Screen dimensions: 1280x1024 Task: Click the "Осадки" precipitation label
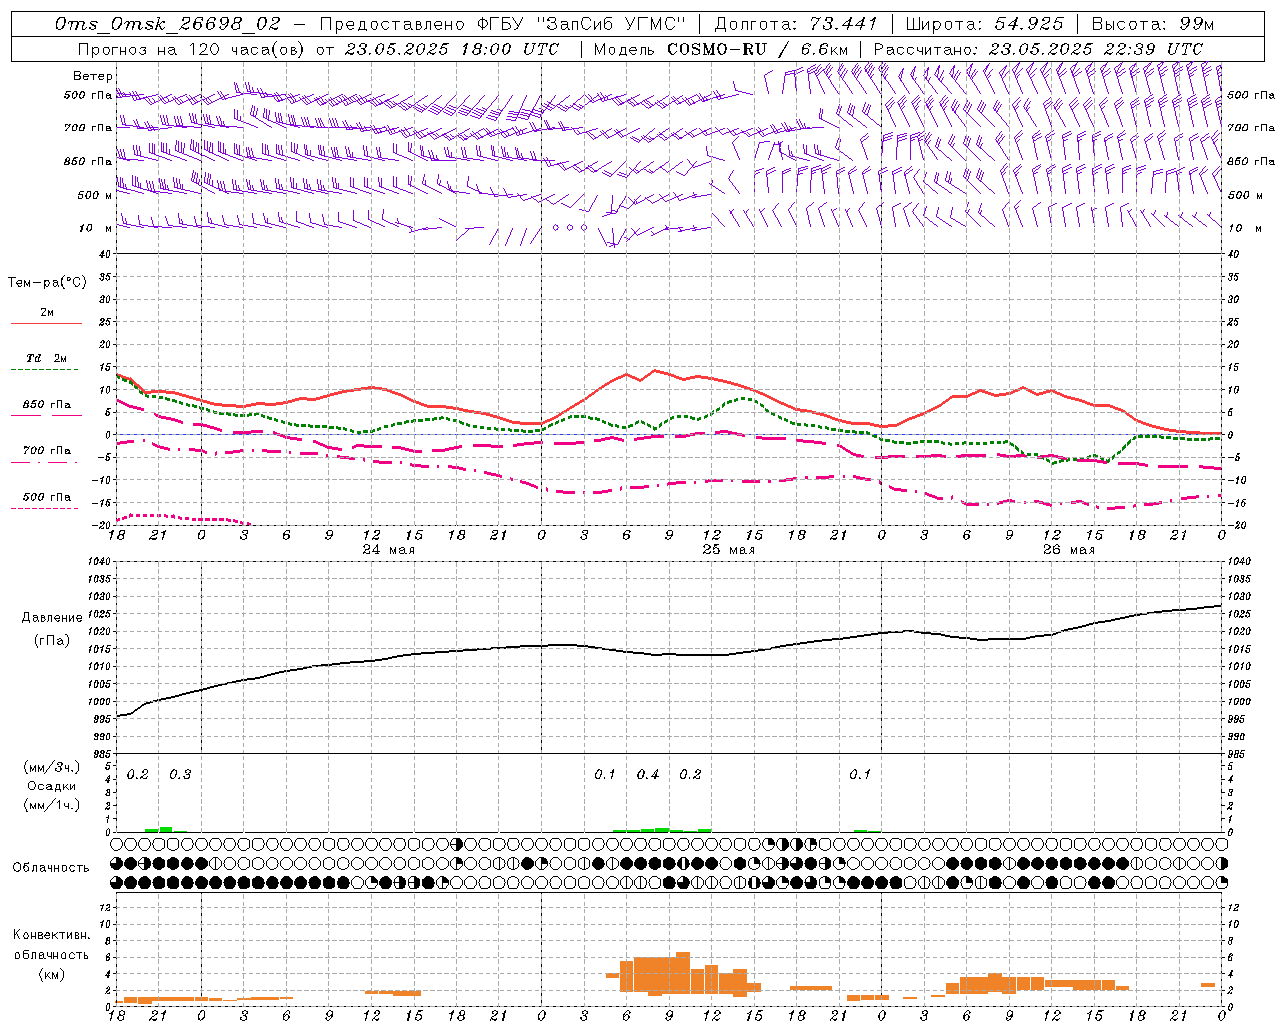52,786
